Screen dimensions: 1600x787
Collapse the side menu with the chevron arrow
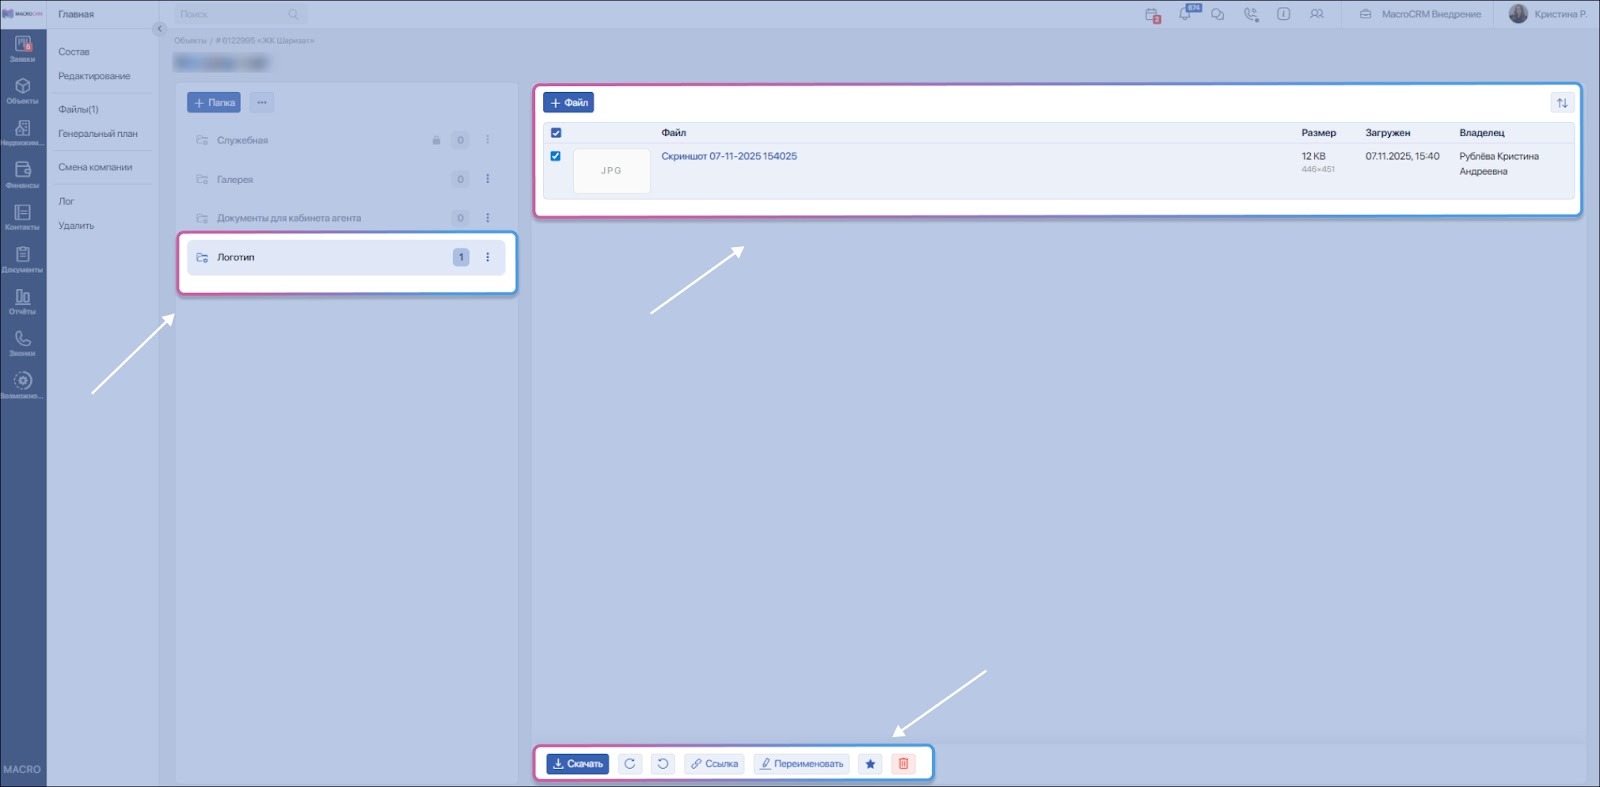pyautogui.click(x=159, y=29)
